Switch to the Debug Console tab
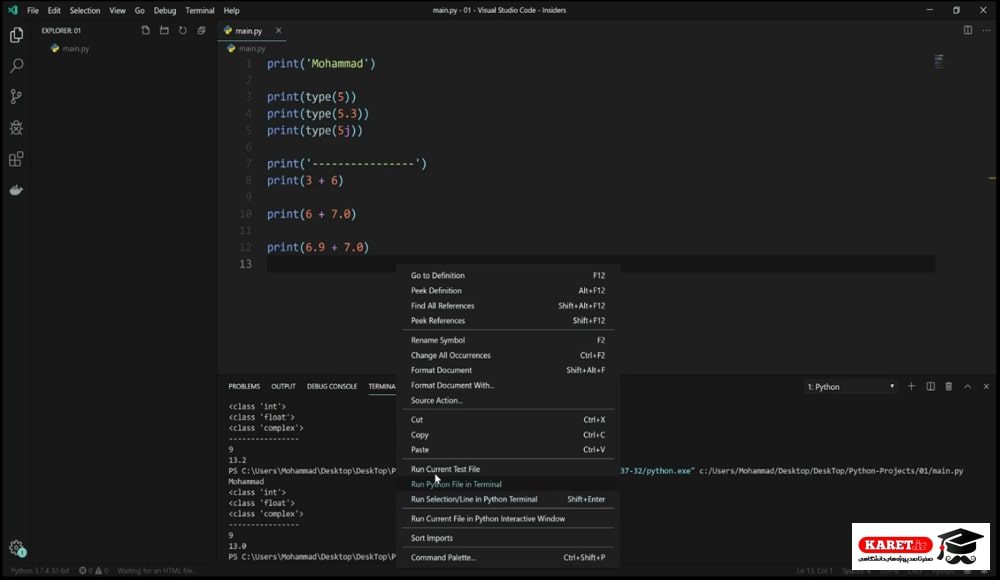1000x580 pixels. pos(332,386)
